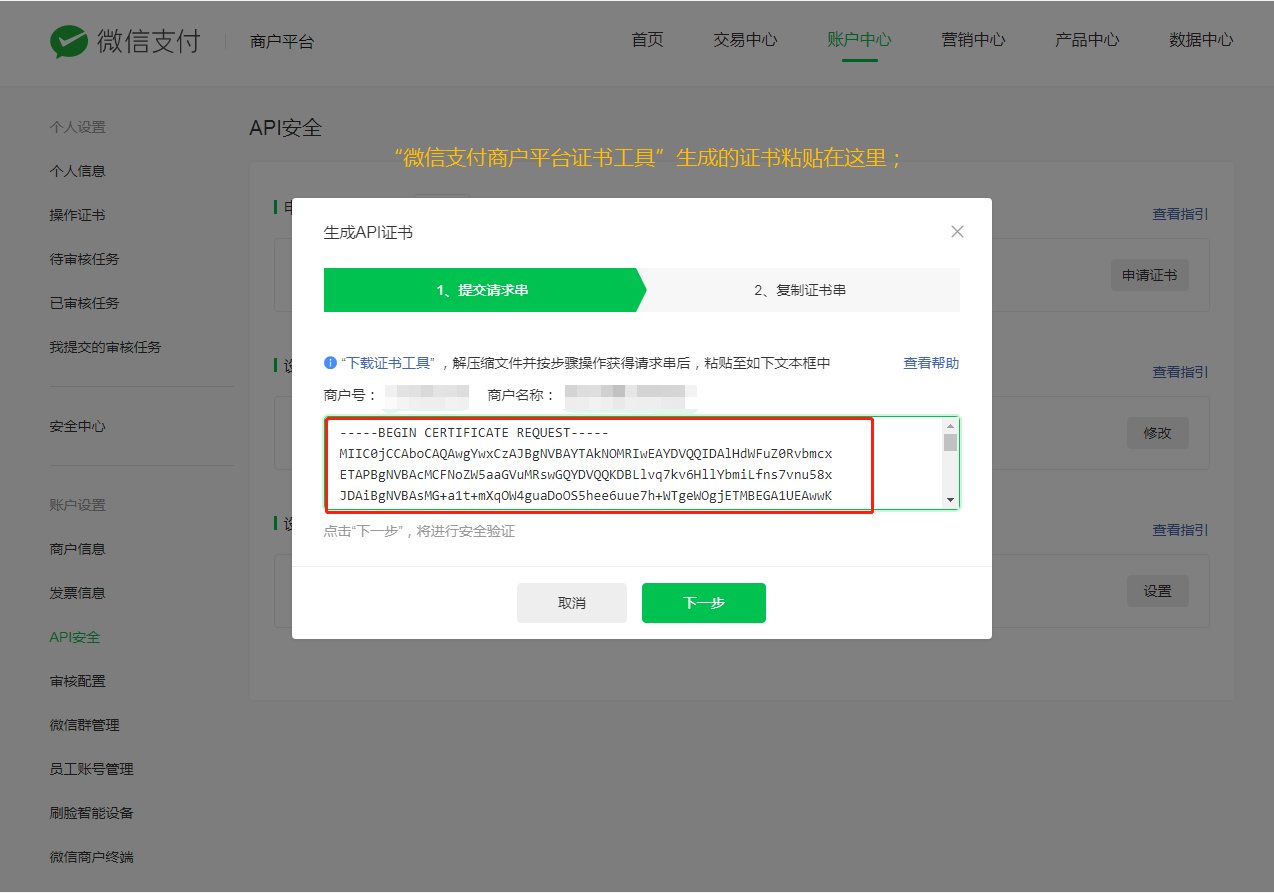Open the 查看帮助 link in dialog
The height and width of the screenshot is (893, 1274).
pyautogui.click(x=931, y=363)
